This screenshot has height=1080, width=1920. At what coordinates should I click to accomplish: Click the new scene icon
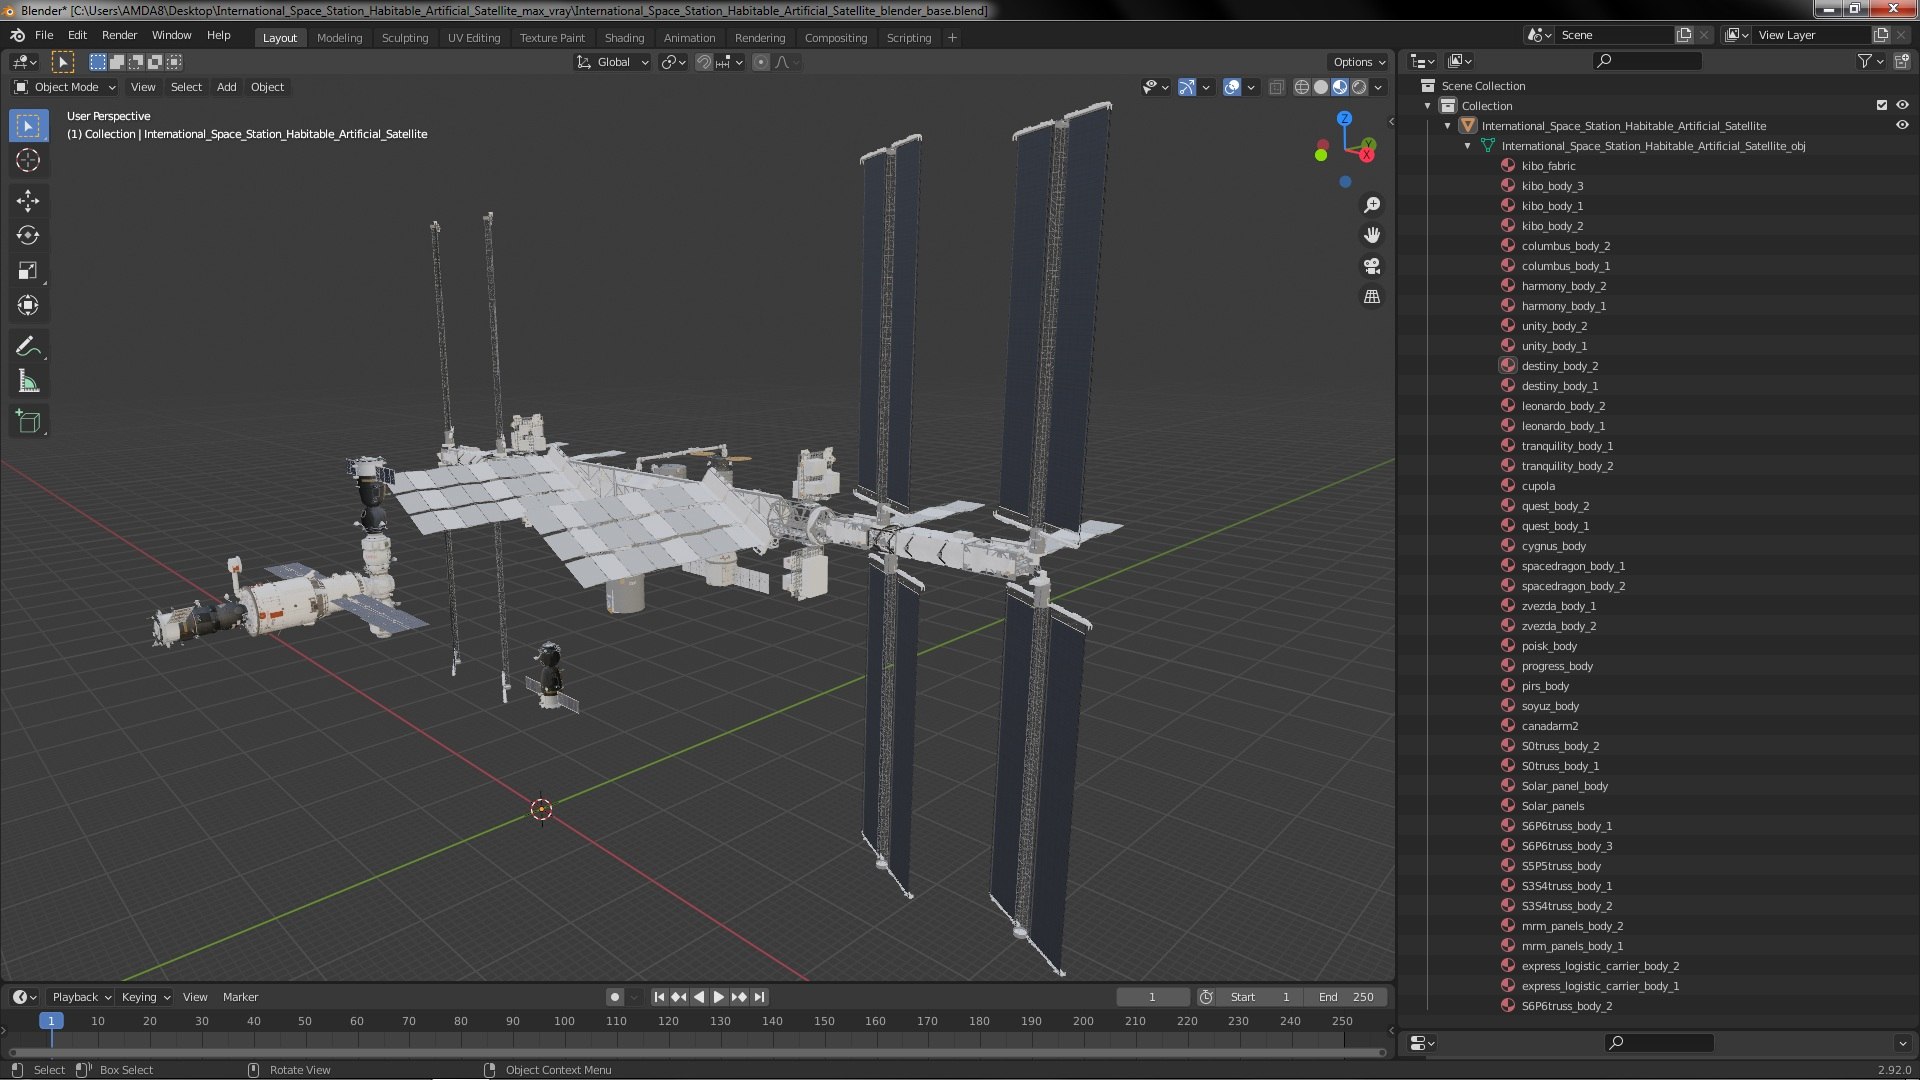1684,35
